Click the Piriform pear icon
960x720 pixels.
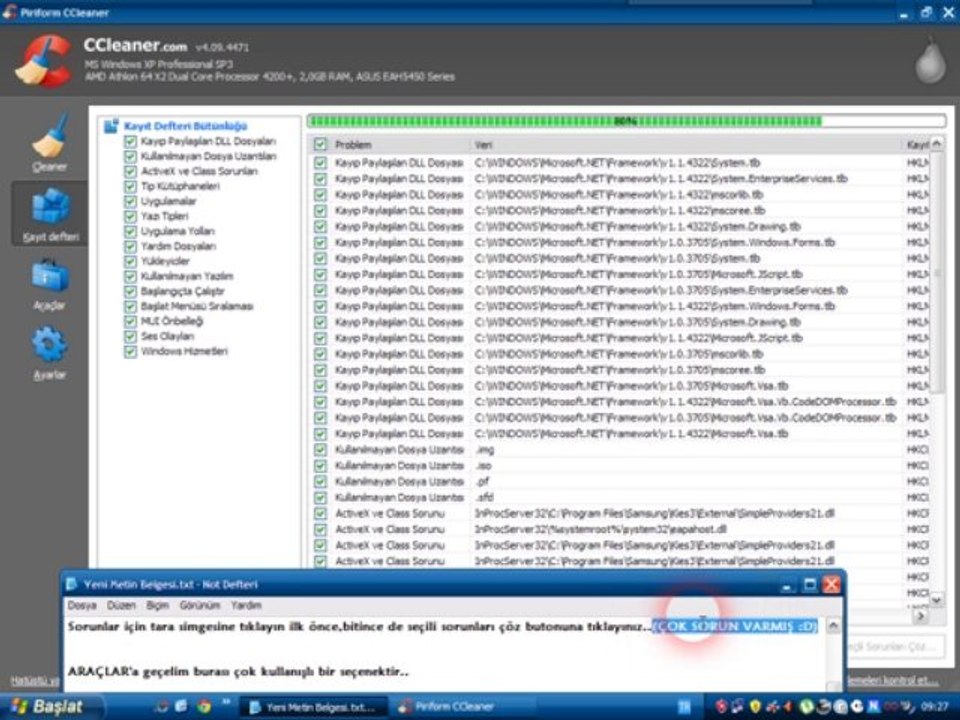(930, 61)
